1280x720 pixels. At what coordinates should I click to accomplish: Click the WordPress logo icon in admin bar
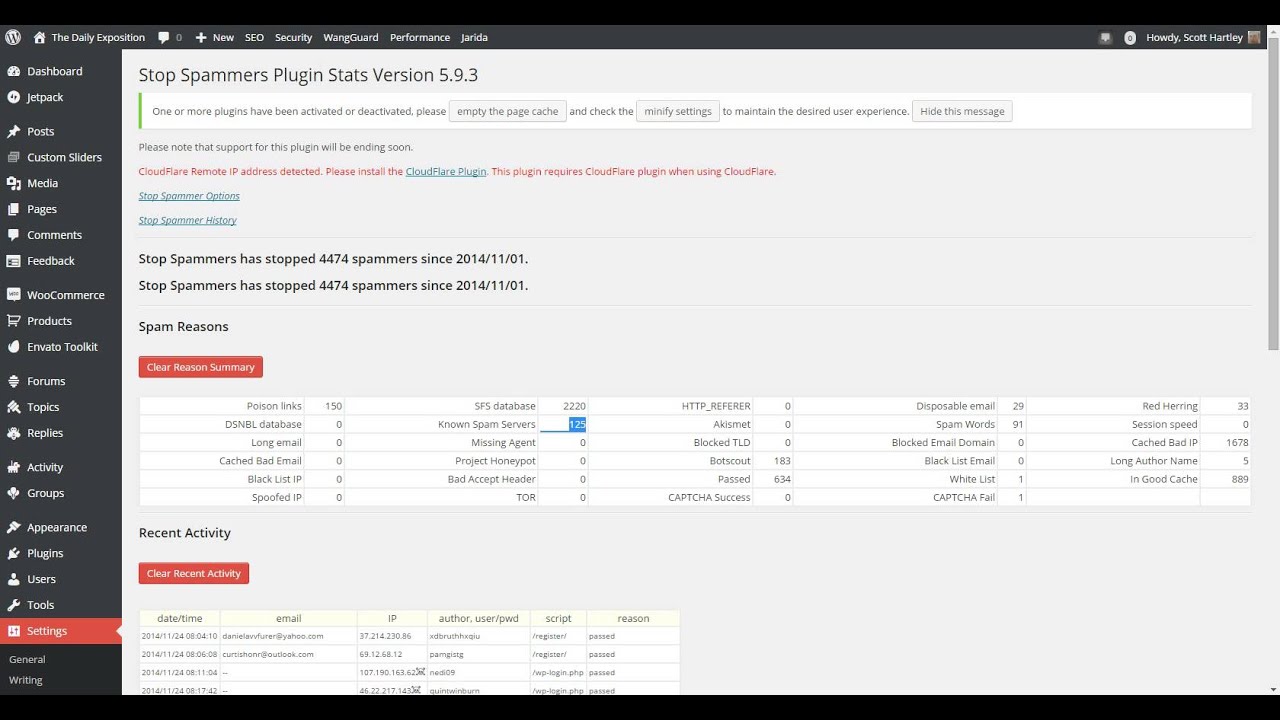(x=13, y=37)
